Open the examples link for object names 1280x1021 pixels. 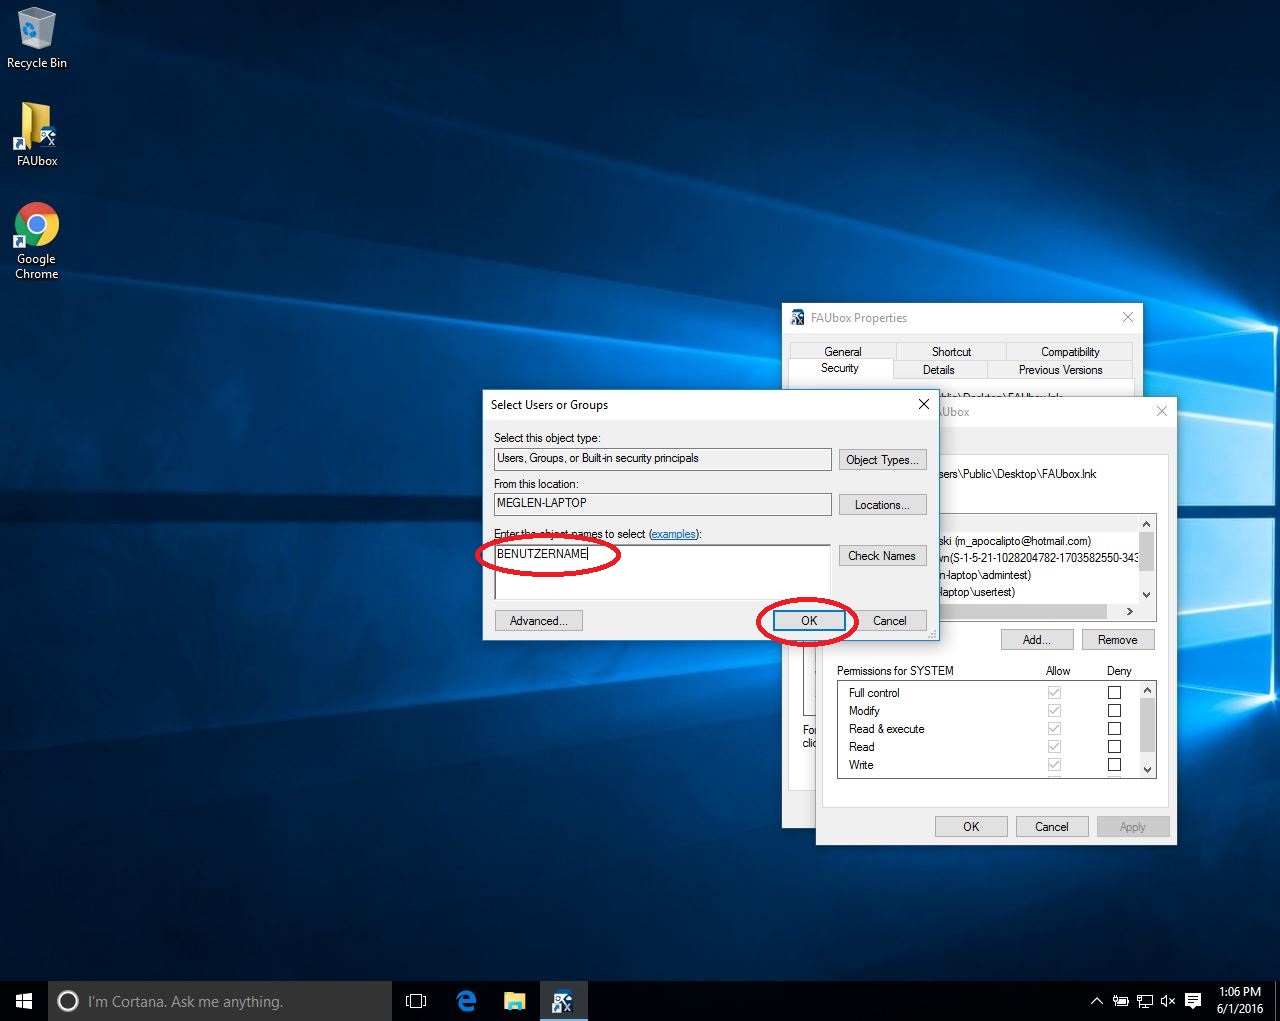(673, 534)
